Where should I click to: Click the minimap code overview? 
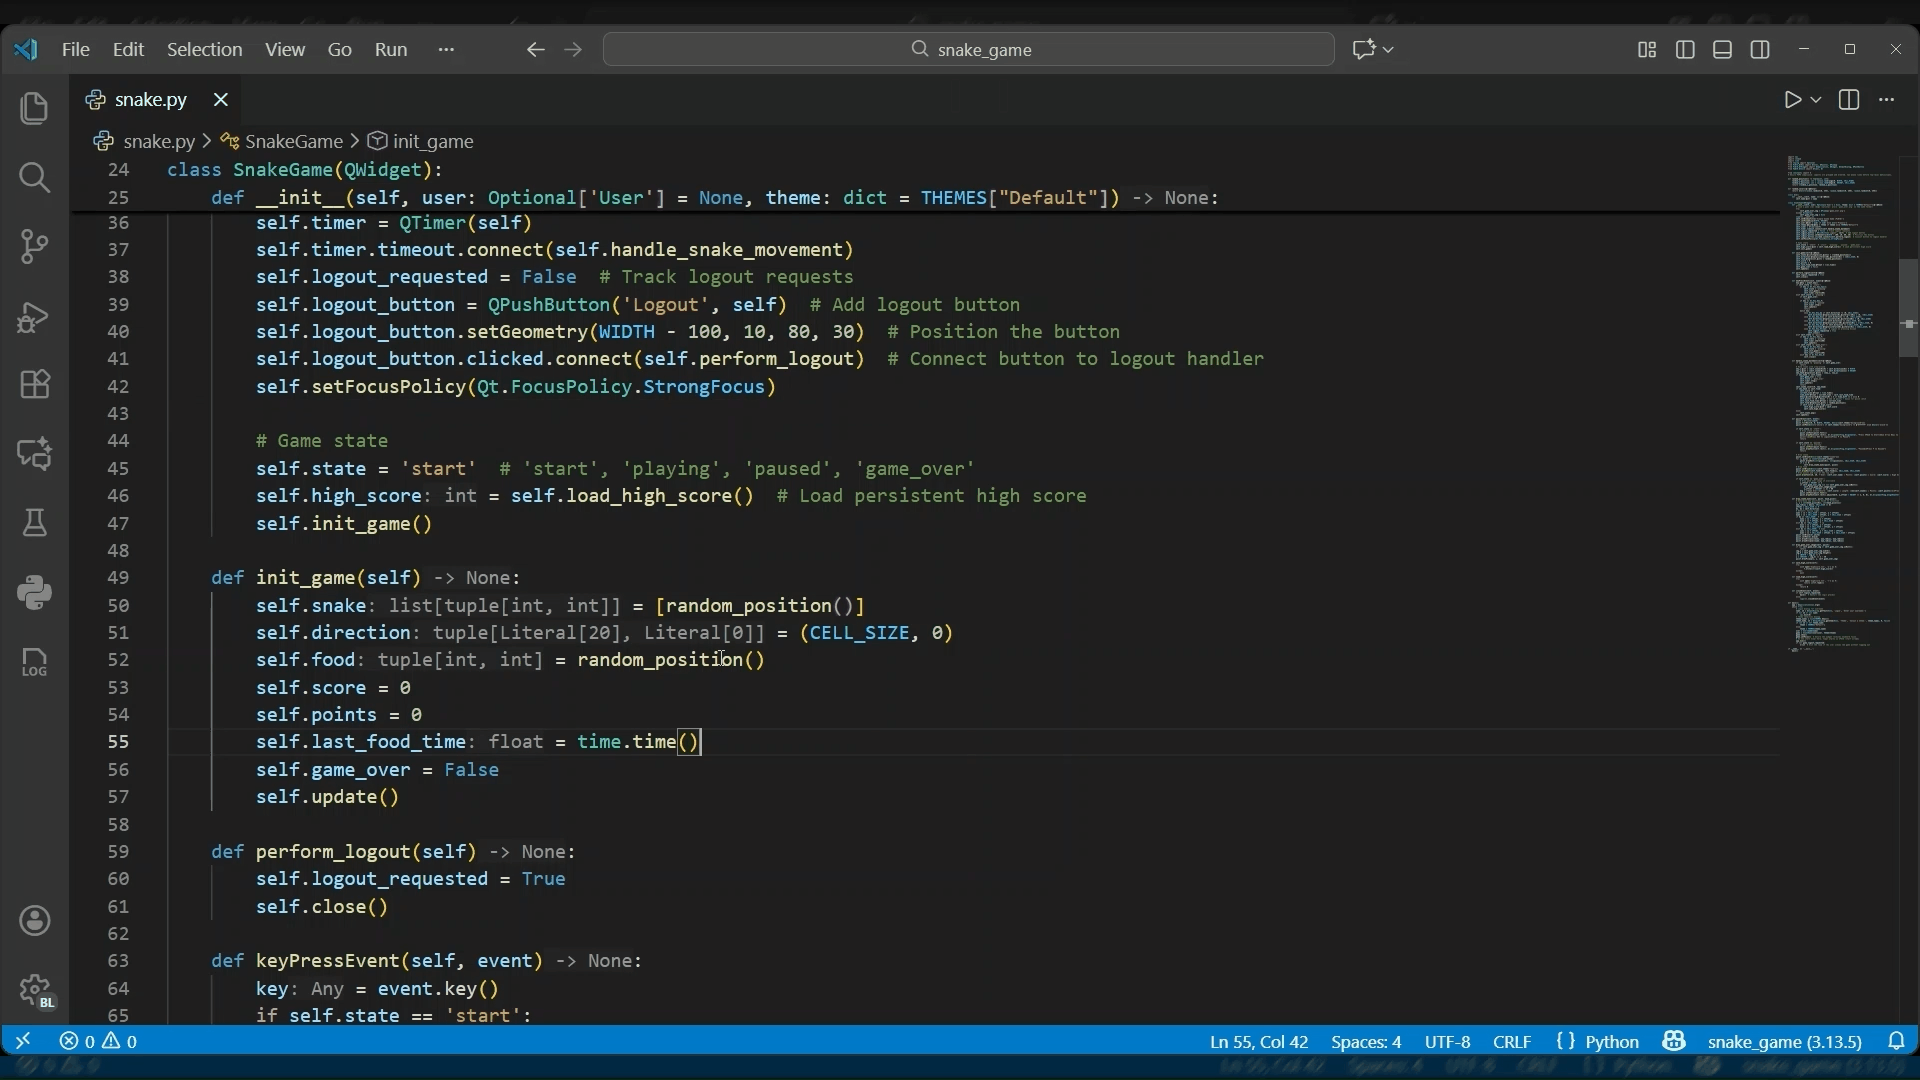(x=1840, y=400)
